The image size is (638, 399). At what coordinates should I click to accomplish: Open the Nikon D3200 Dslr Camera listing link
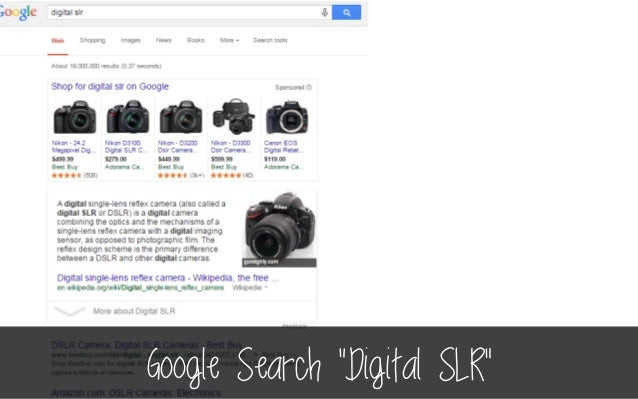tap(178, 147)
